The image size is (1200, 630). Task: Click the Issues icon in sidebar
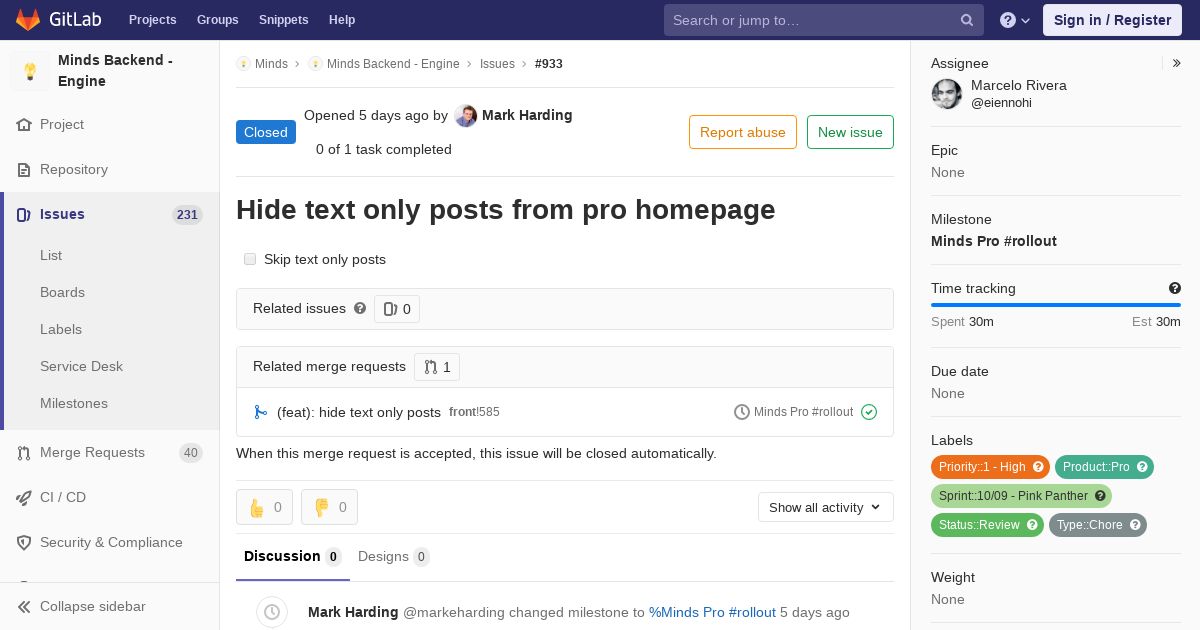[x=24, y=215]
